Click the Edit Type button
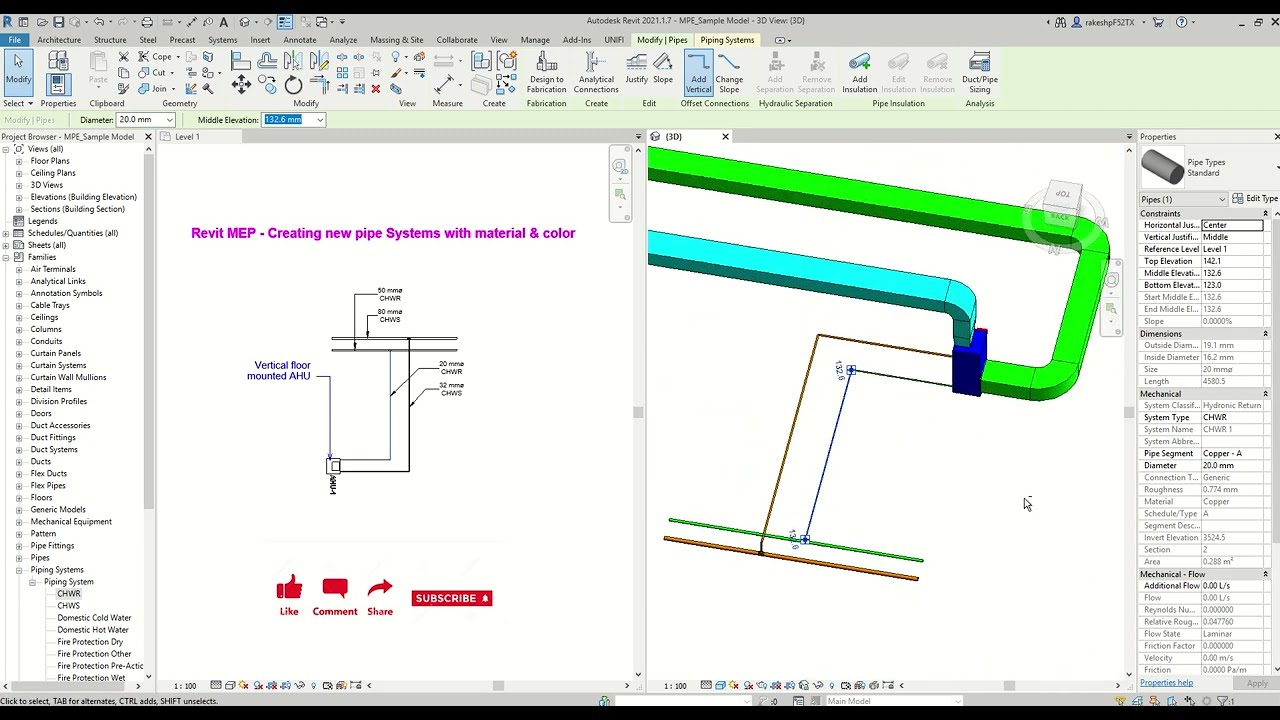This screenshot has height=720, width=1280. (1254, 199)
